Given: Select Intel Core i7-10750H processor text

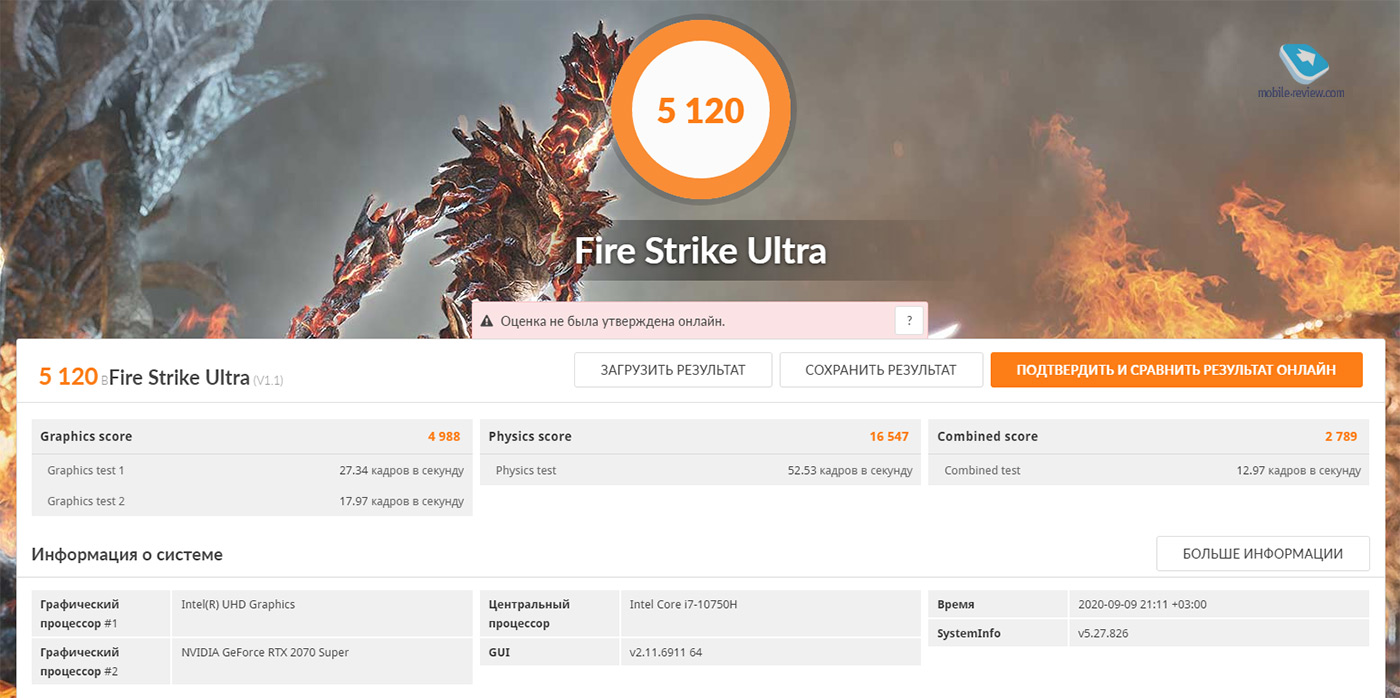Looking at the screenshot, I should (x=684, y=604).
